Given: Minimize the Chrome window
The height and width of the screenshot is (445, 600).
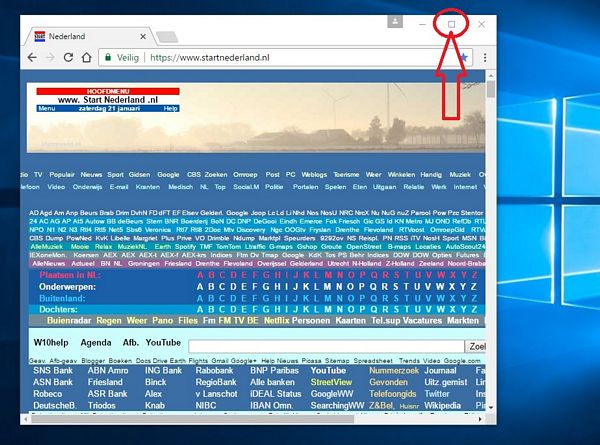Looking at the screenshot, I should (422, 24).
